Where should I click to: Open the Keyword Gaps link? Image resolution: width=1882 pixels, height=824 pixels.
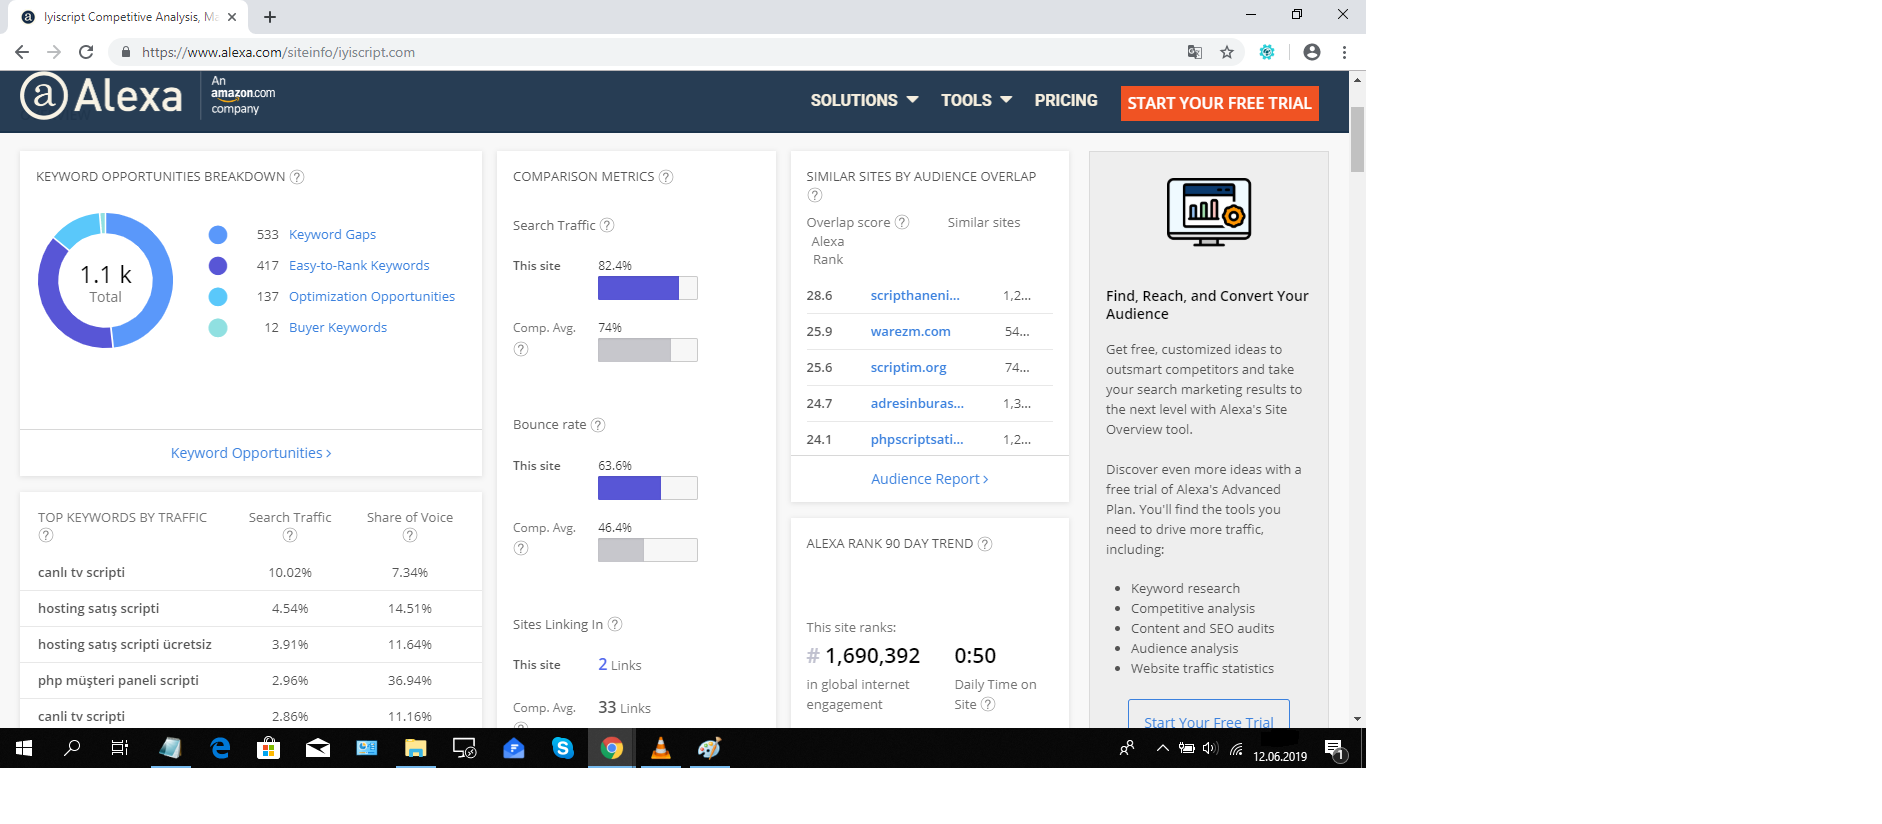(x=332, y=235)
